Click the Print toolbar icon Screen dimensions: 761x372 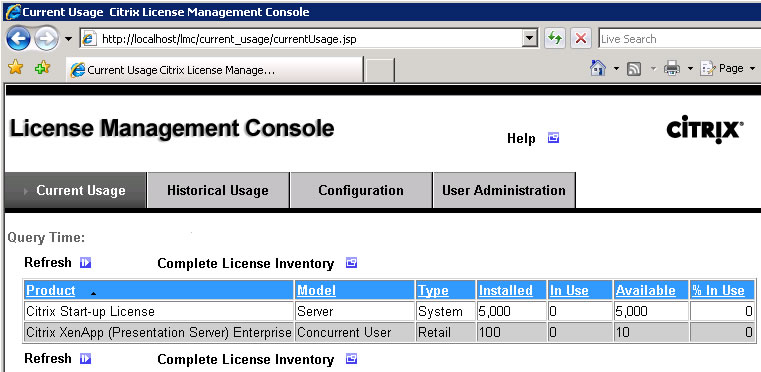(x=672, y=69)
